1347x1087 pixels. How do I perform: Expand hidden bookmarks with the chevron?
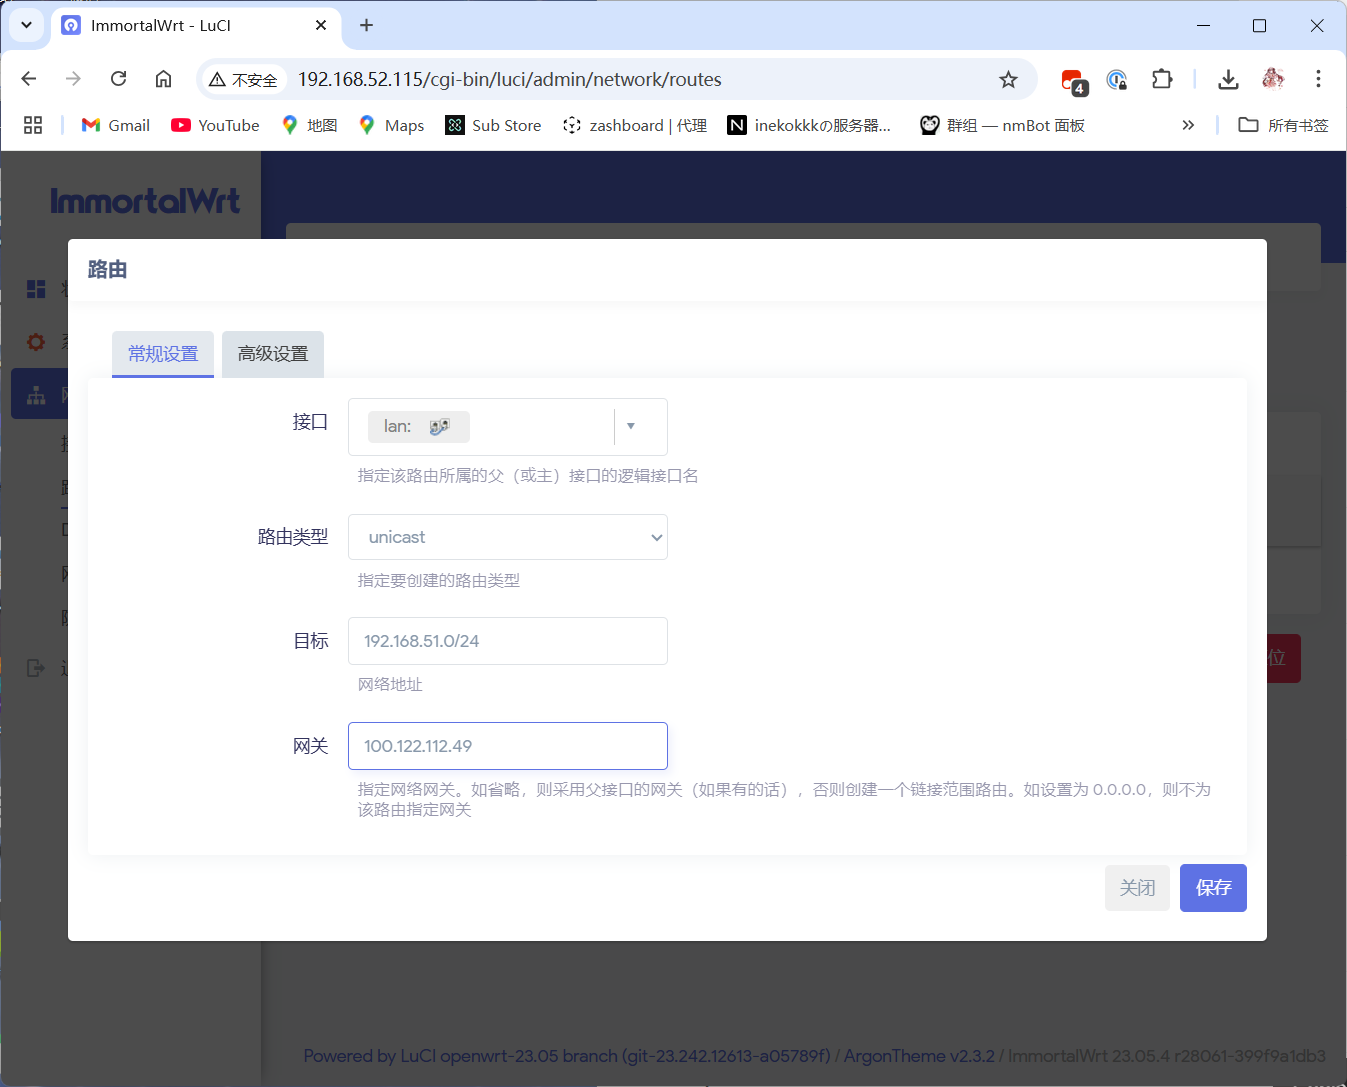point(1188,124)
